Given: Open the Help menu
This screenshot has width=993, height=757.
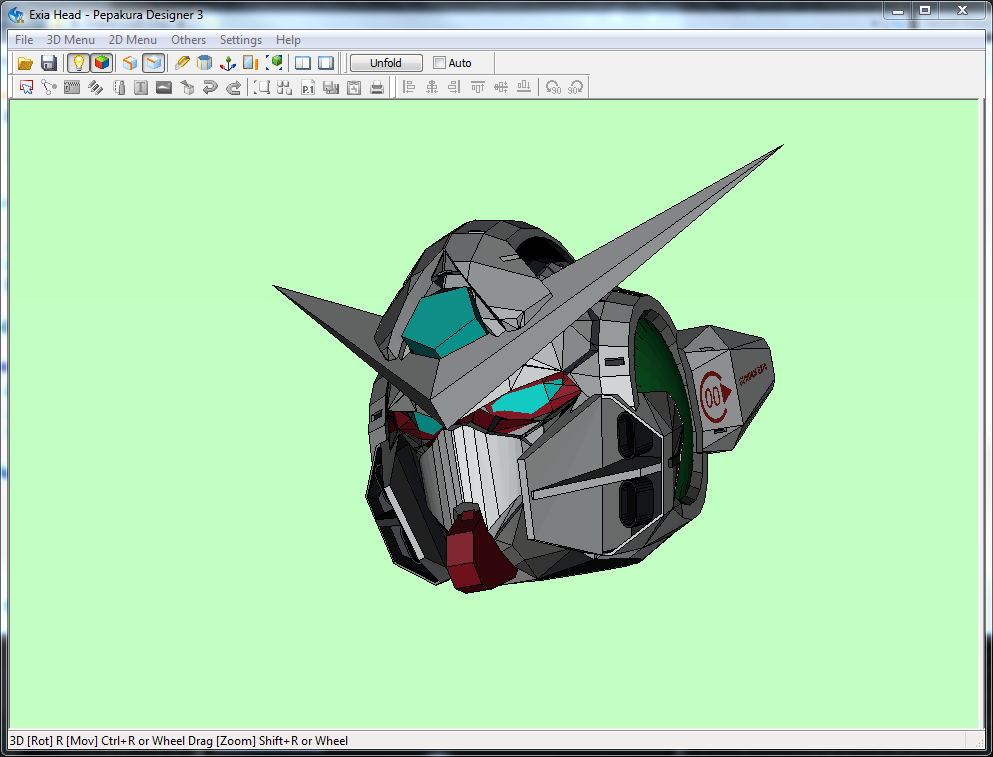Looking at the screenshot, I should 288,40.
